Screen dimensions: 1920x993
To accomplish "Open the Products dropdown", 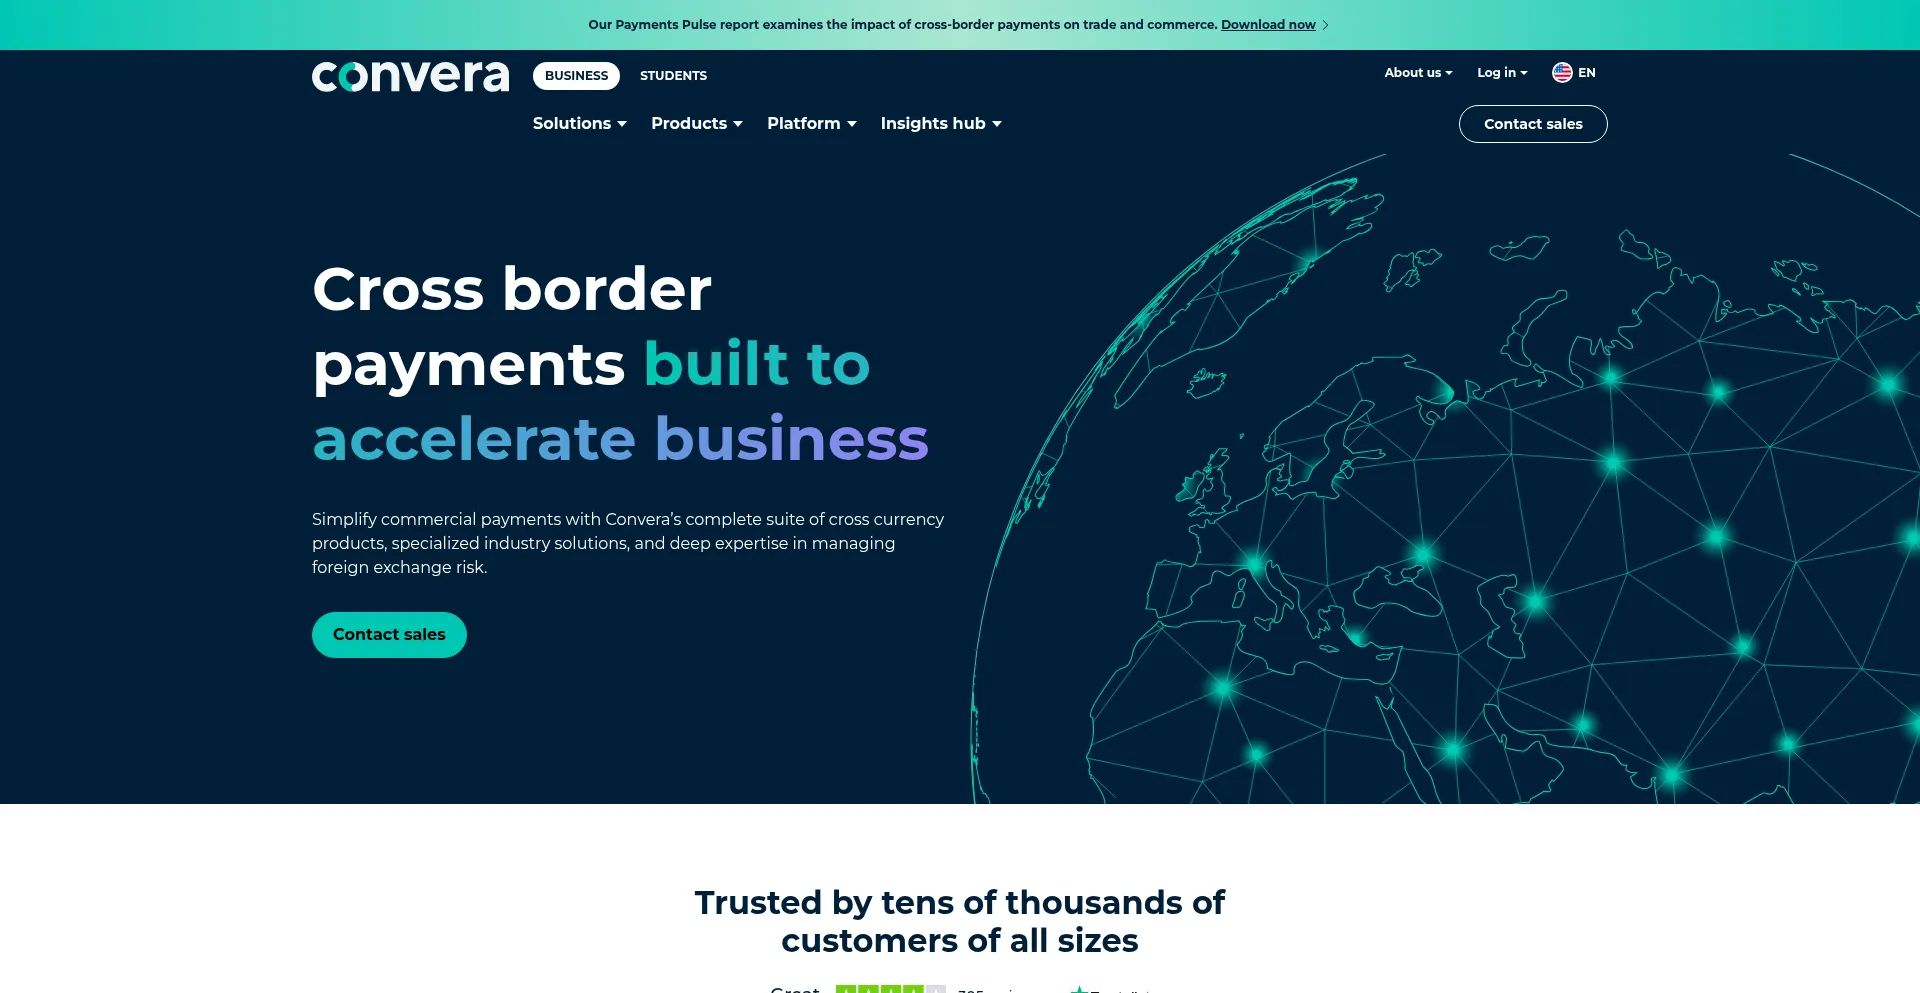I will point(696,123).
